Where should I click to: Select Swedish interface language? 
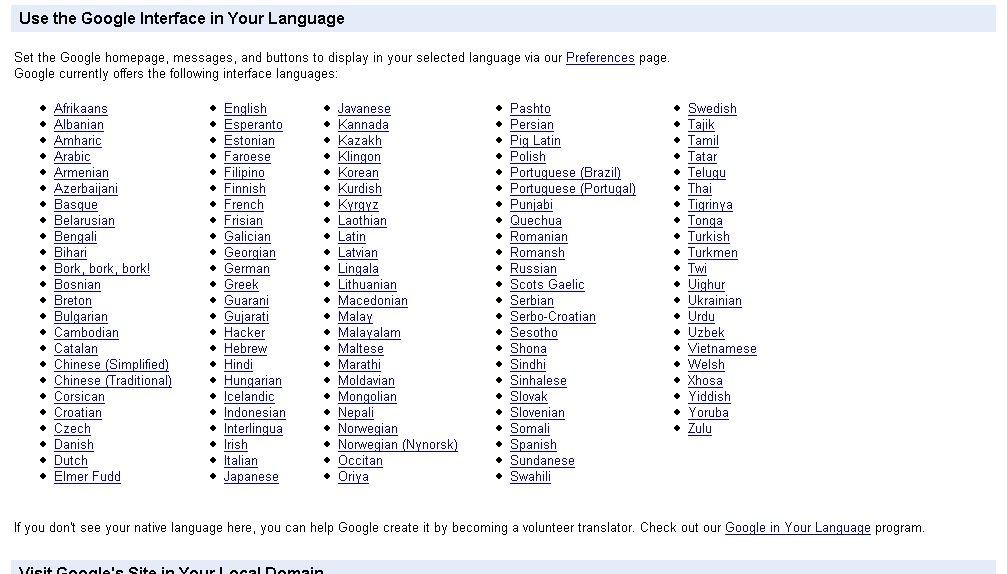[x=712, y=109]
